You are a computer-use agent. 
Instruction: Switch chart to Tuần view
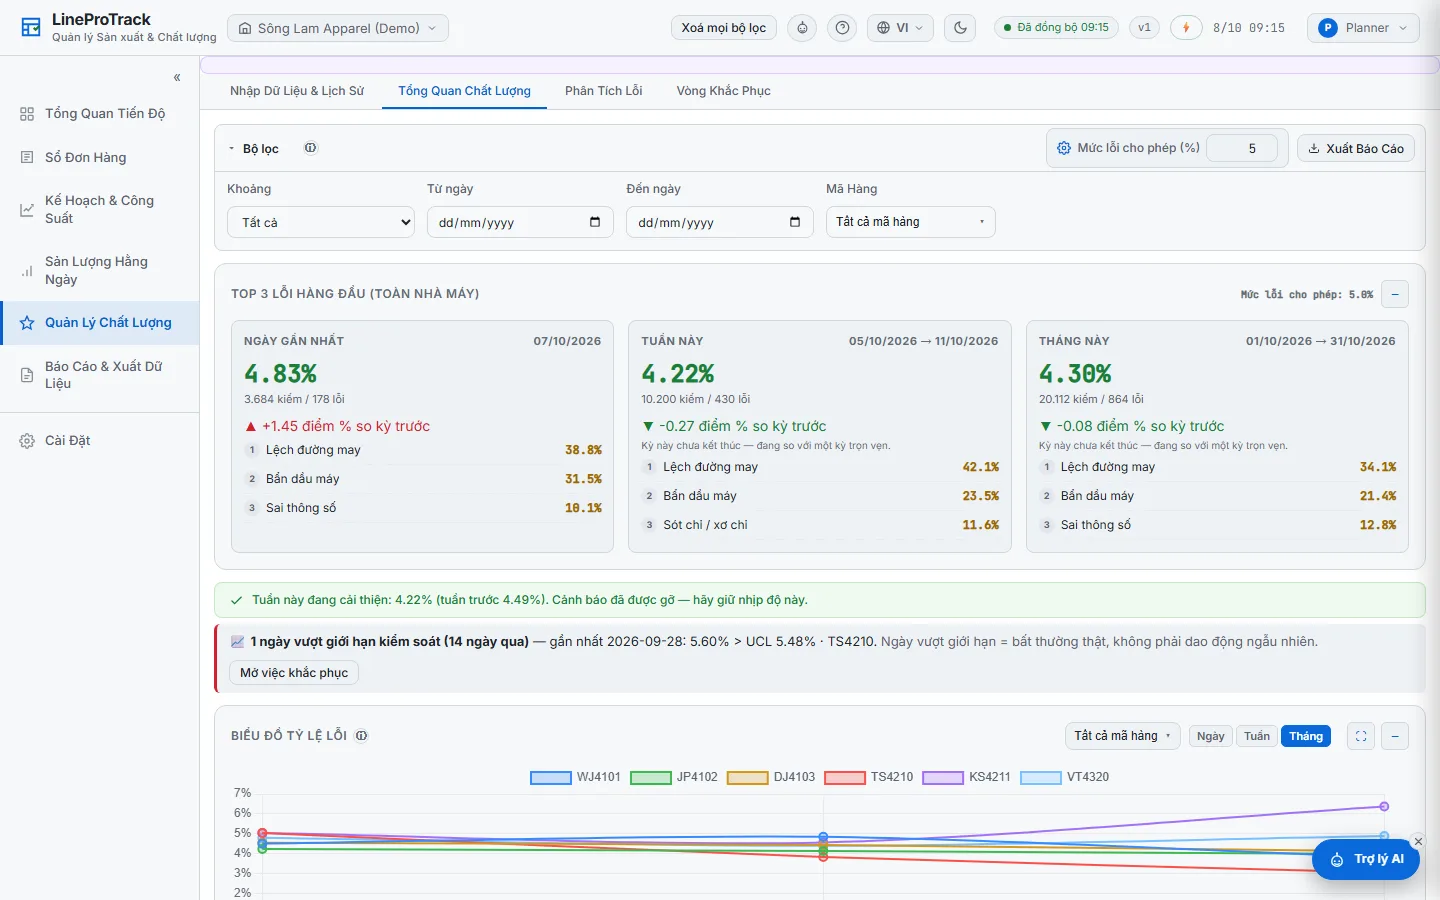pos(1257,736)
